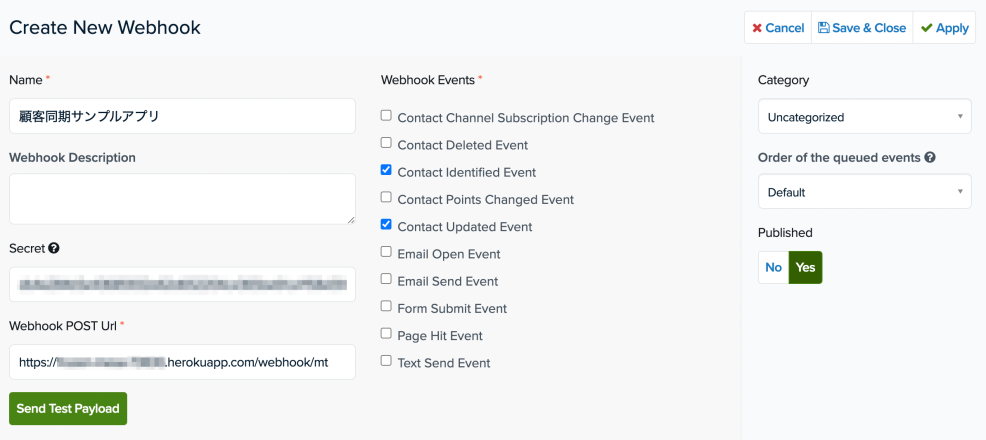Enable the Page Hit Event checkbox
Image resolution: width=986 pixels, height=440 pixels.
click(386, 334)
